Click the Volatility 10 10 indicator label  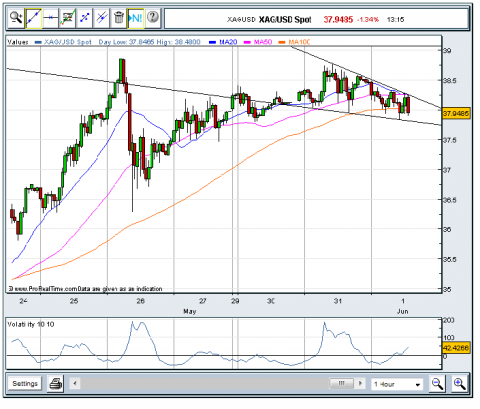pyautogui.click(x=31, y=324)
